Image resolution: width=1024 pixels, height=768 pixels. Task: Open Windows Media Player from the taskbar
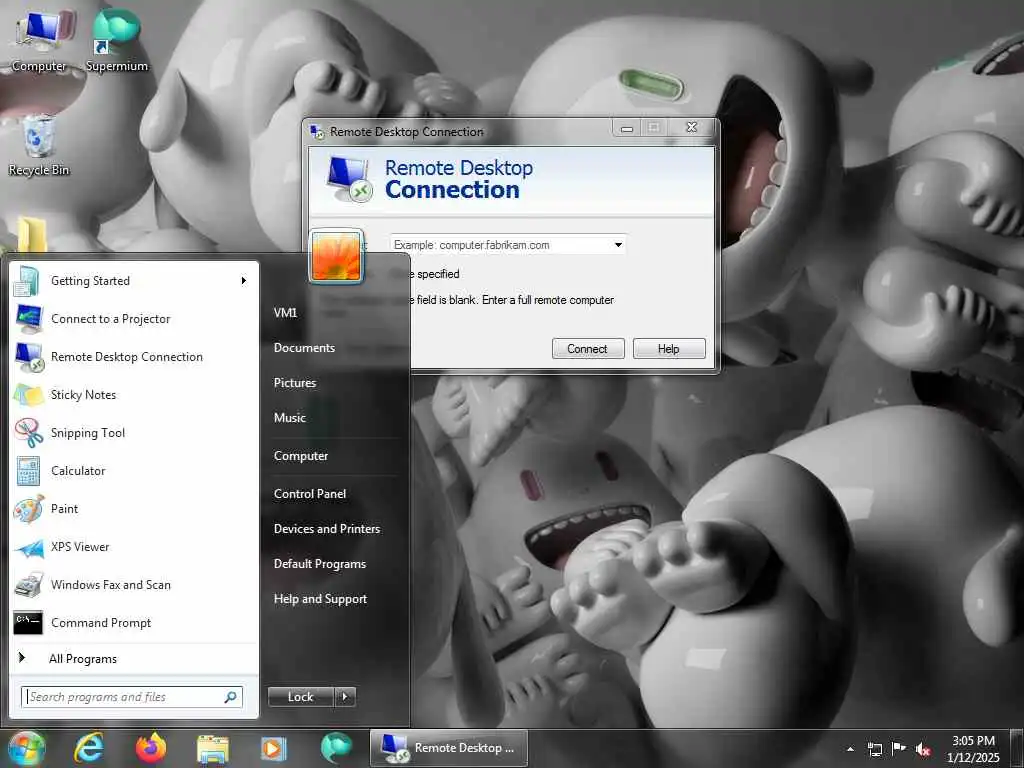274,748
